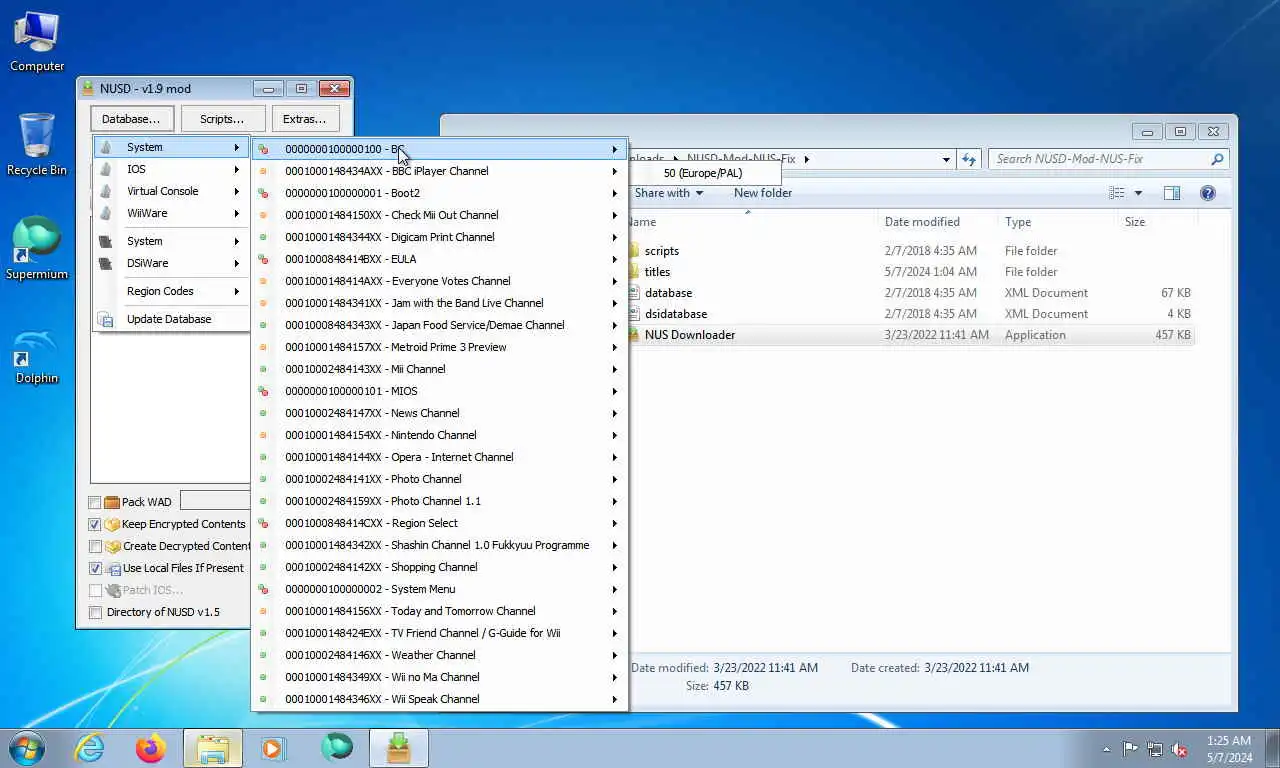Open the Recycle Bin desktop icon
This screenshot has width=1280, height=768.
tap(37, 145)
